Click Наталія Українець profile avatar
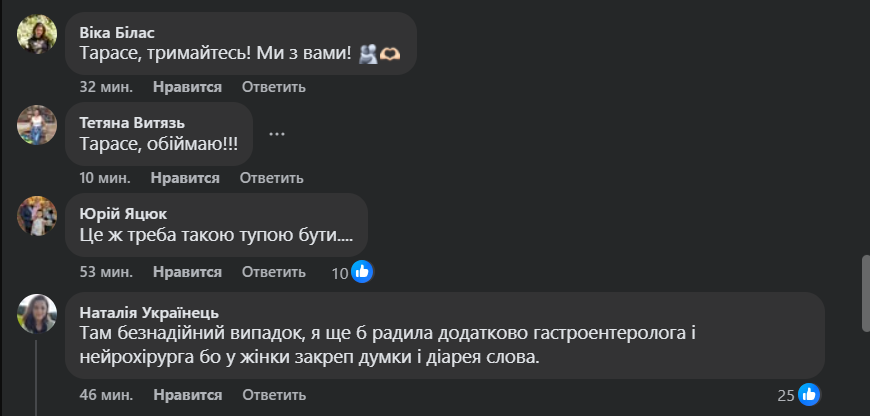The height and width of the screenshot is (416, 870). coord(37,314)
